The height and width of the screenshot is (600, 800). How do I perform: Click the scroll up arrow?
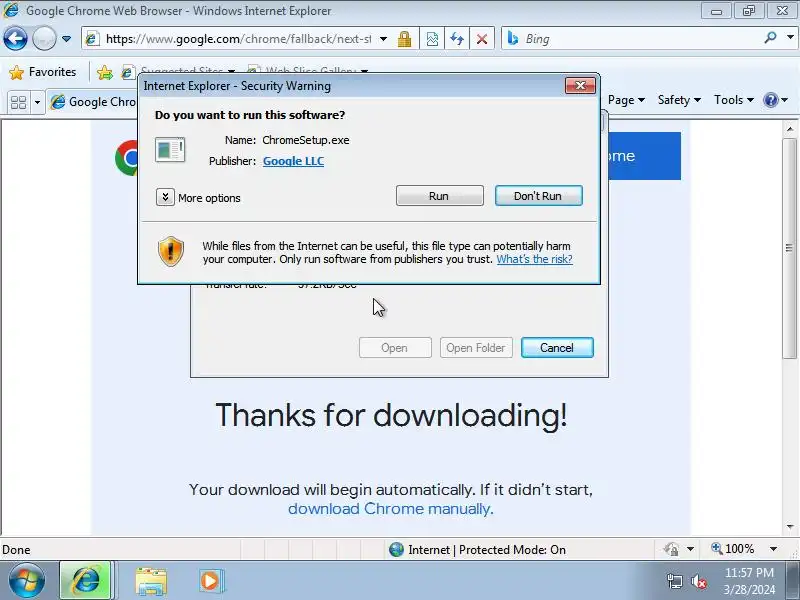(790, 129)
